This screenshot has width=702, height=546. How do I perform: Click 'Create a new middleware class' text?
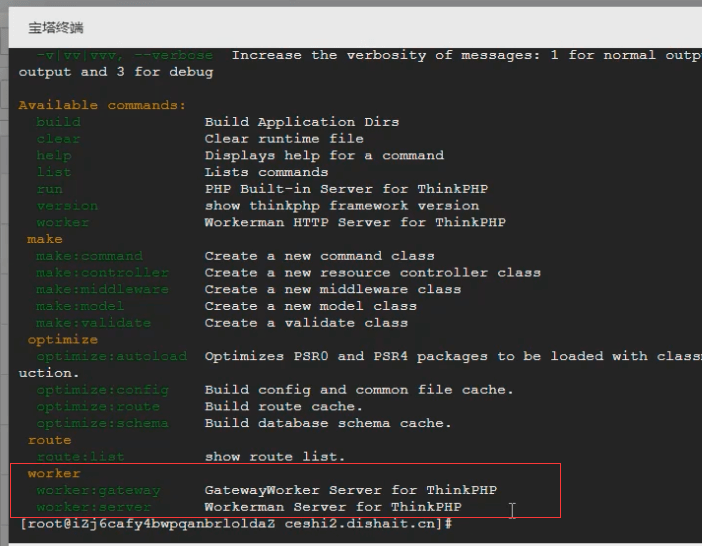pyautogui.click(x=333, y=290)
